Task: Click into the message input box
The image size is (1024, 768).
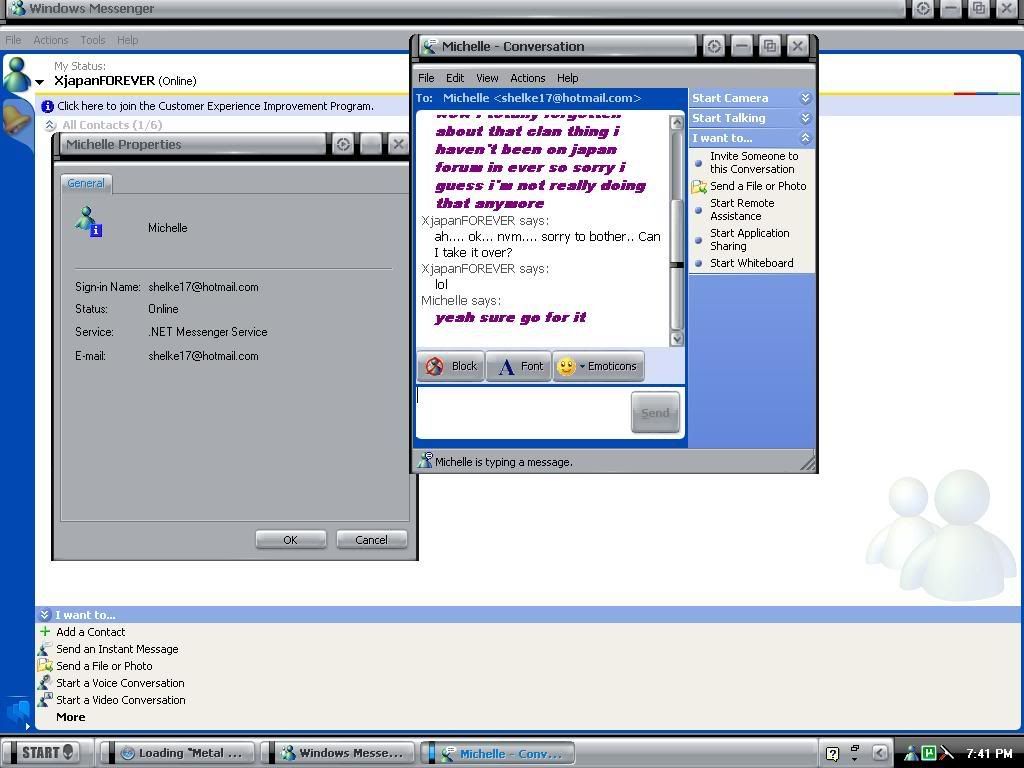Action: point(524,412)
